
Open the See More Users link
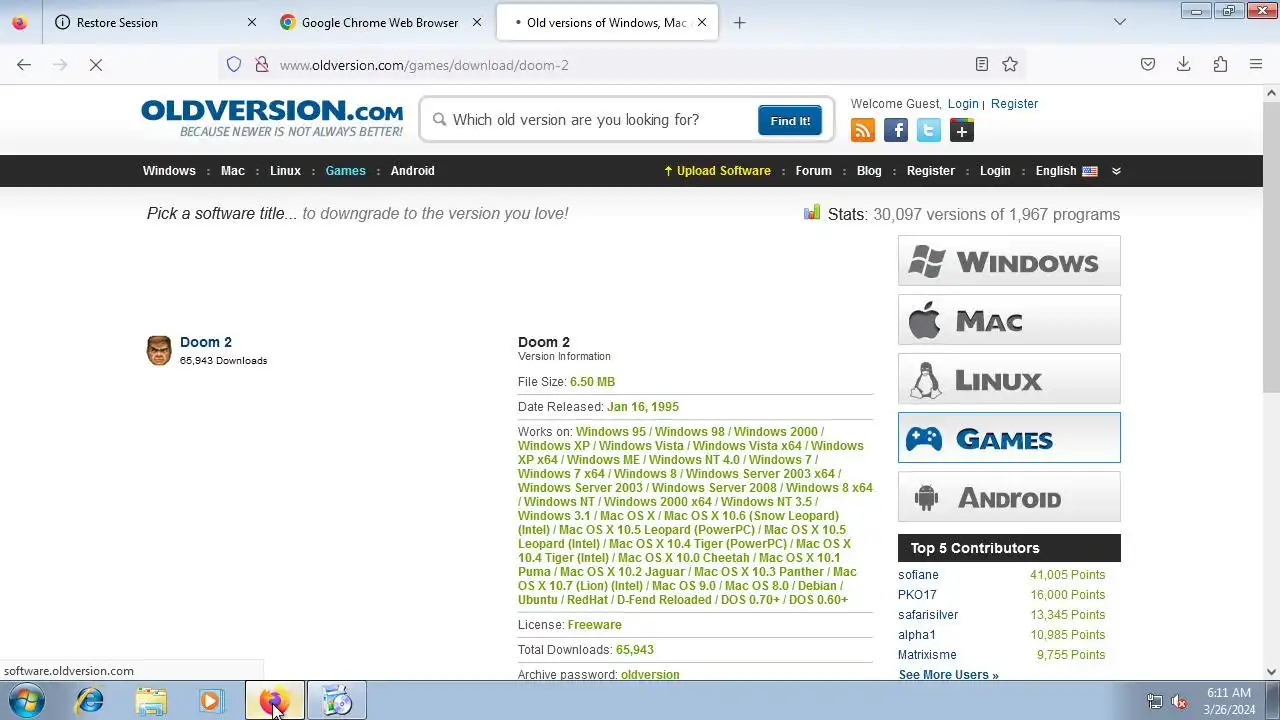[x=948, y=675]
